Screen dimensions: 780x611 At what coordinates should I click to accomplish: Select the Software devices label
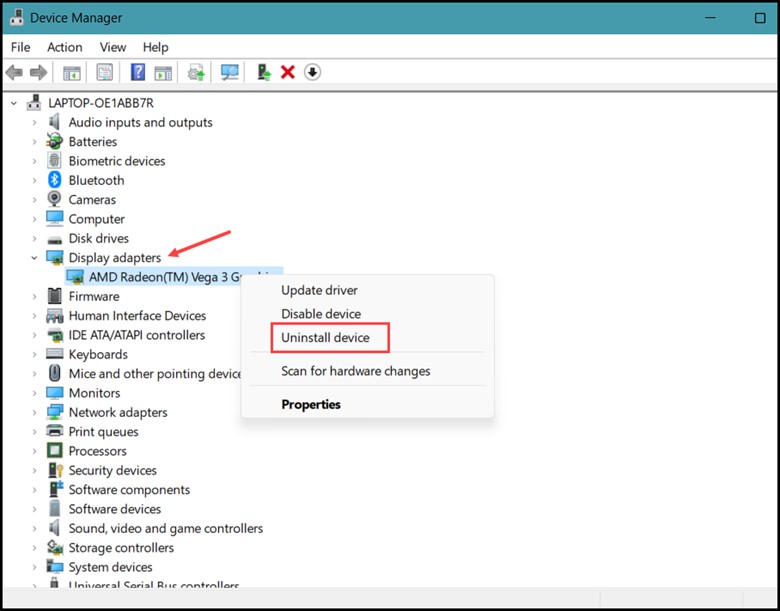115,509
